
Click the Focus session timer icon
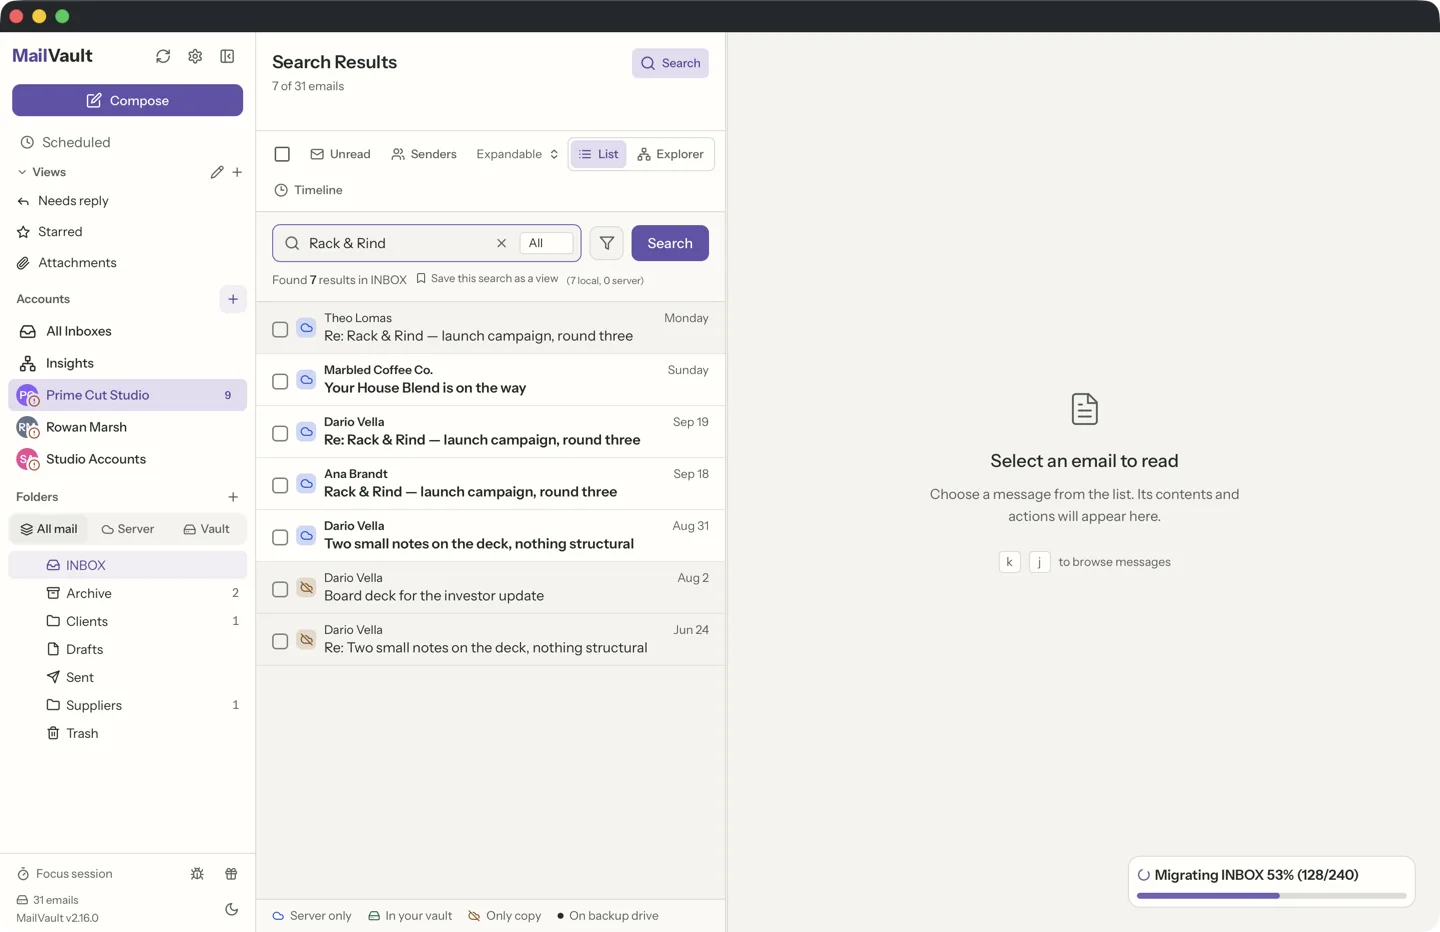click(23, 874)
